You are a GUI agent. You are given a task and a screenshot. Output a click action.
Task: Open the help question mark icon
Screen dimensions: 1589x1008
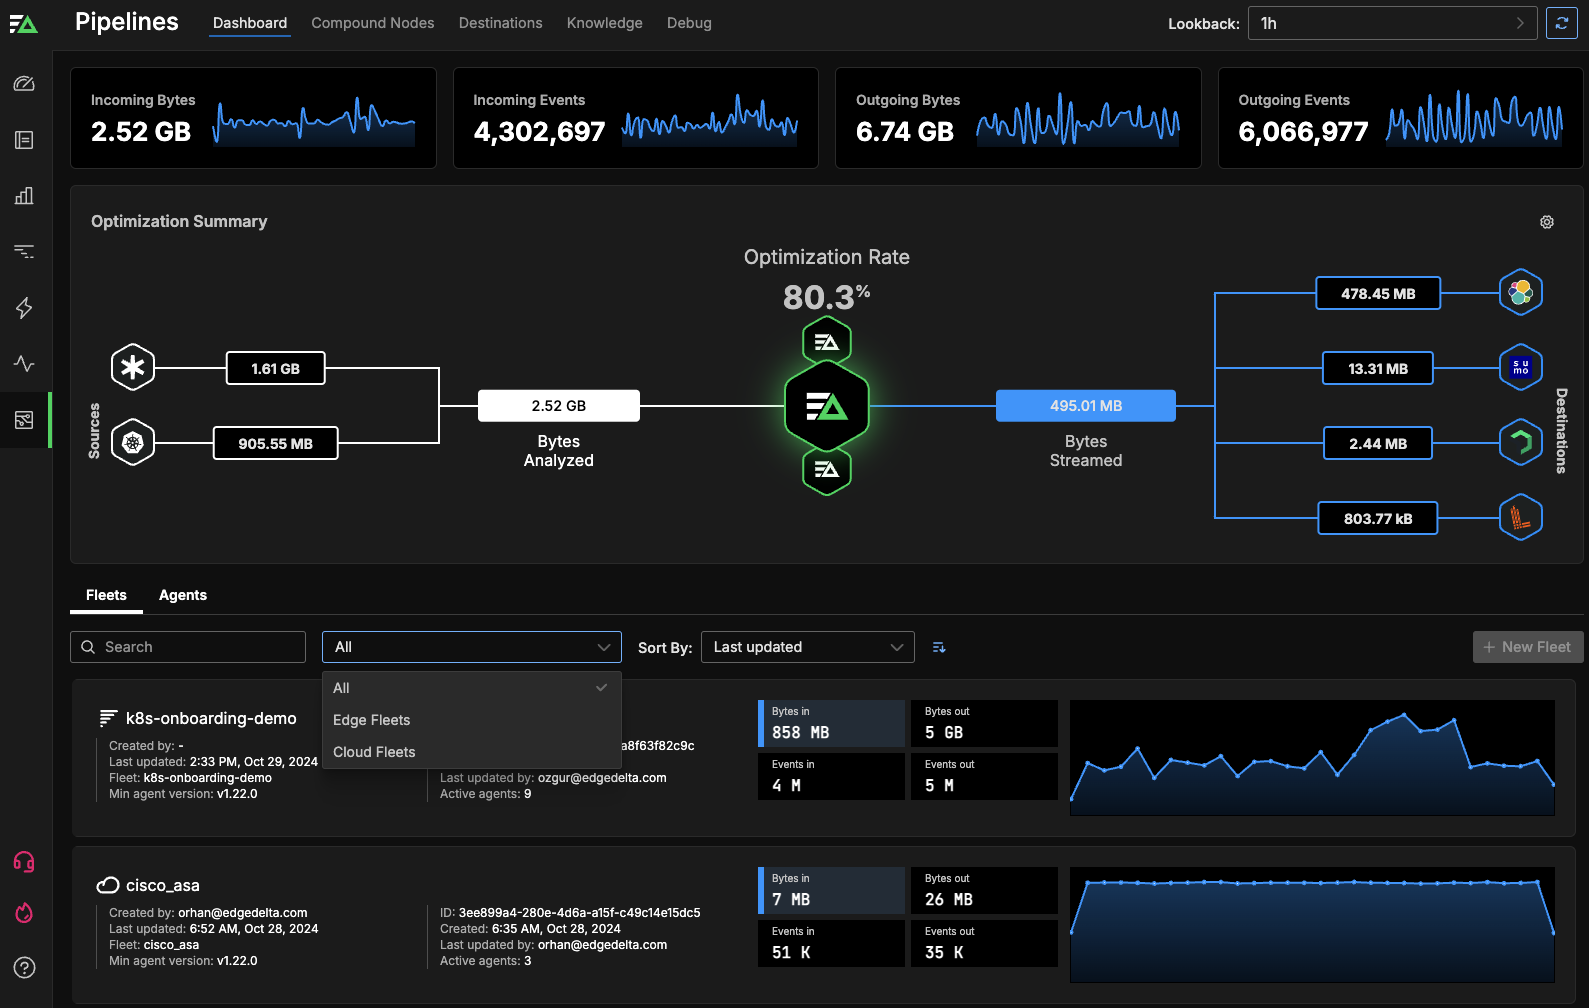pos(24,967)
